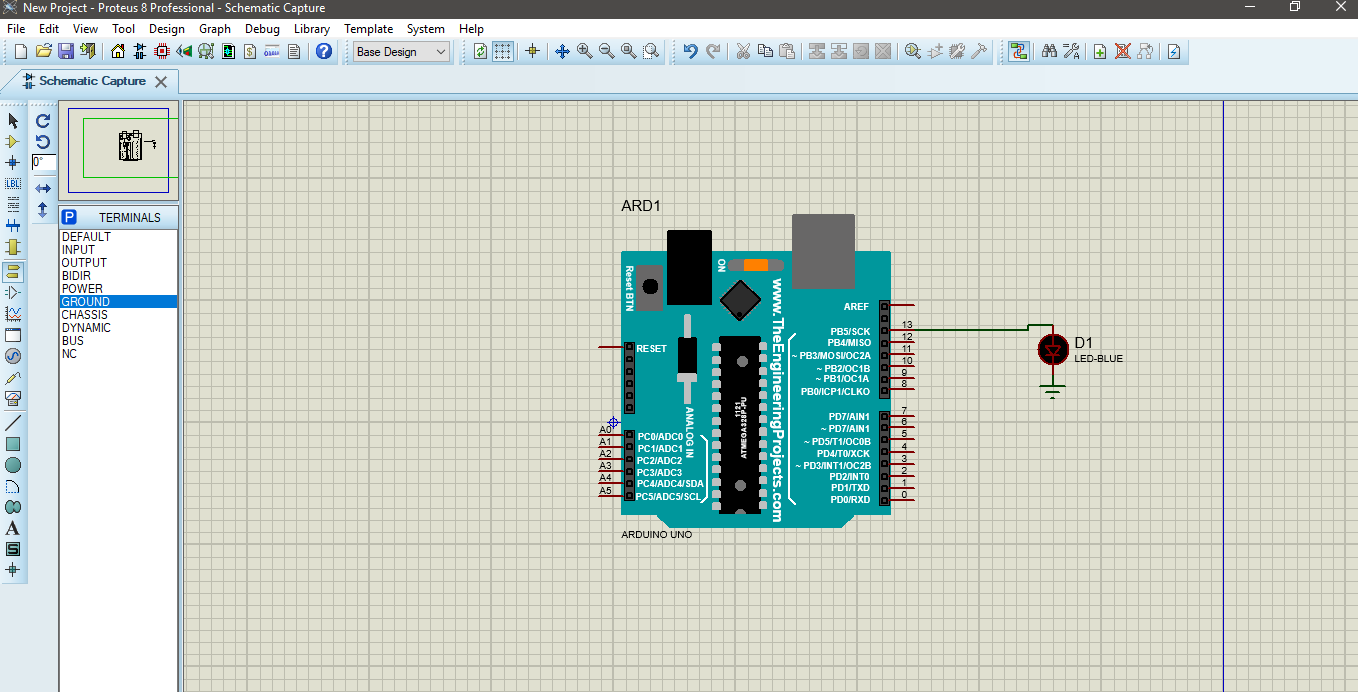Undo the last action
The image size is (1358, 692).
[691, 51]
